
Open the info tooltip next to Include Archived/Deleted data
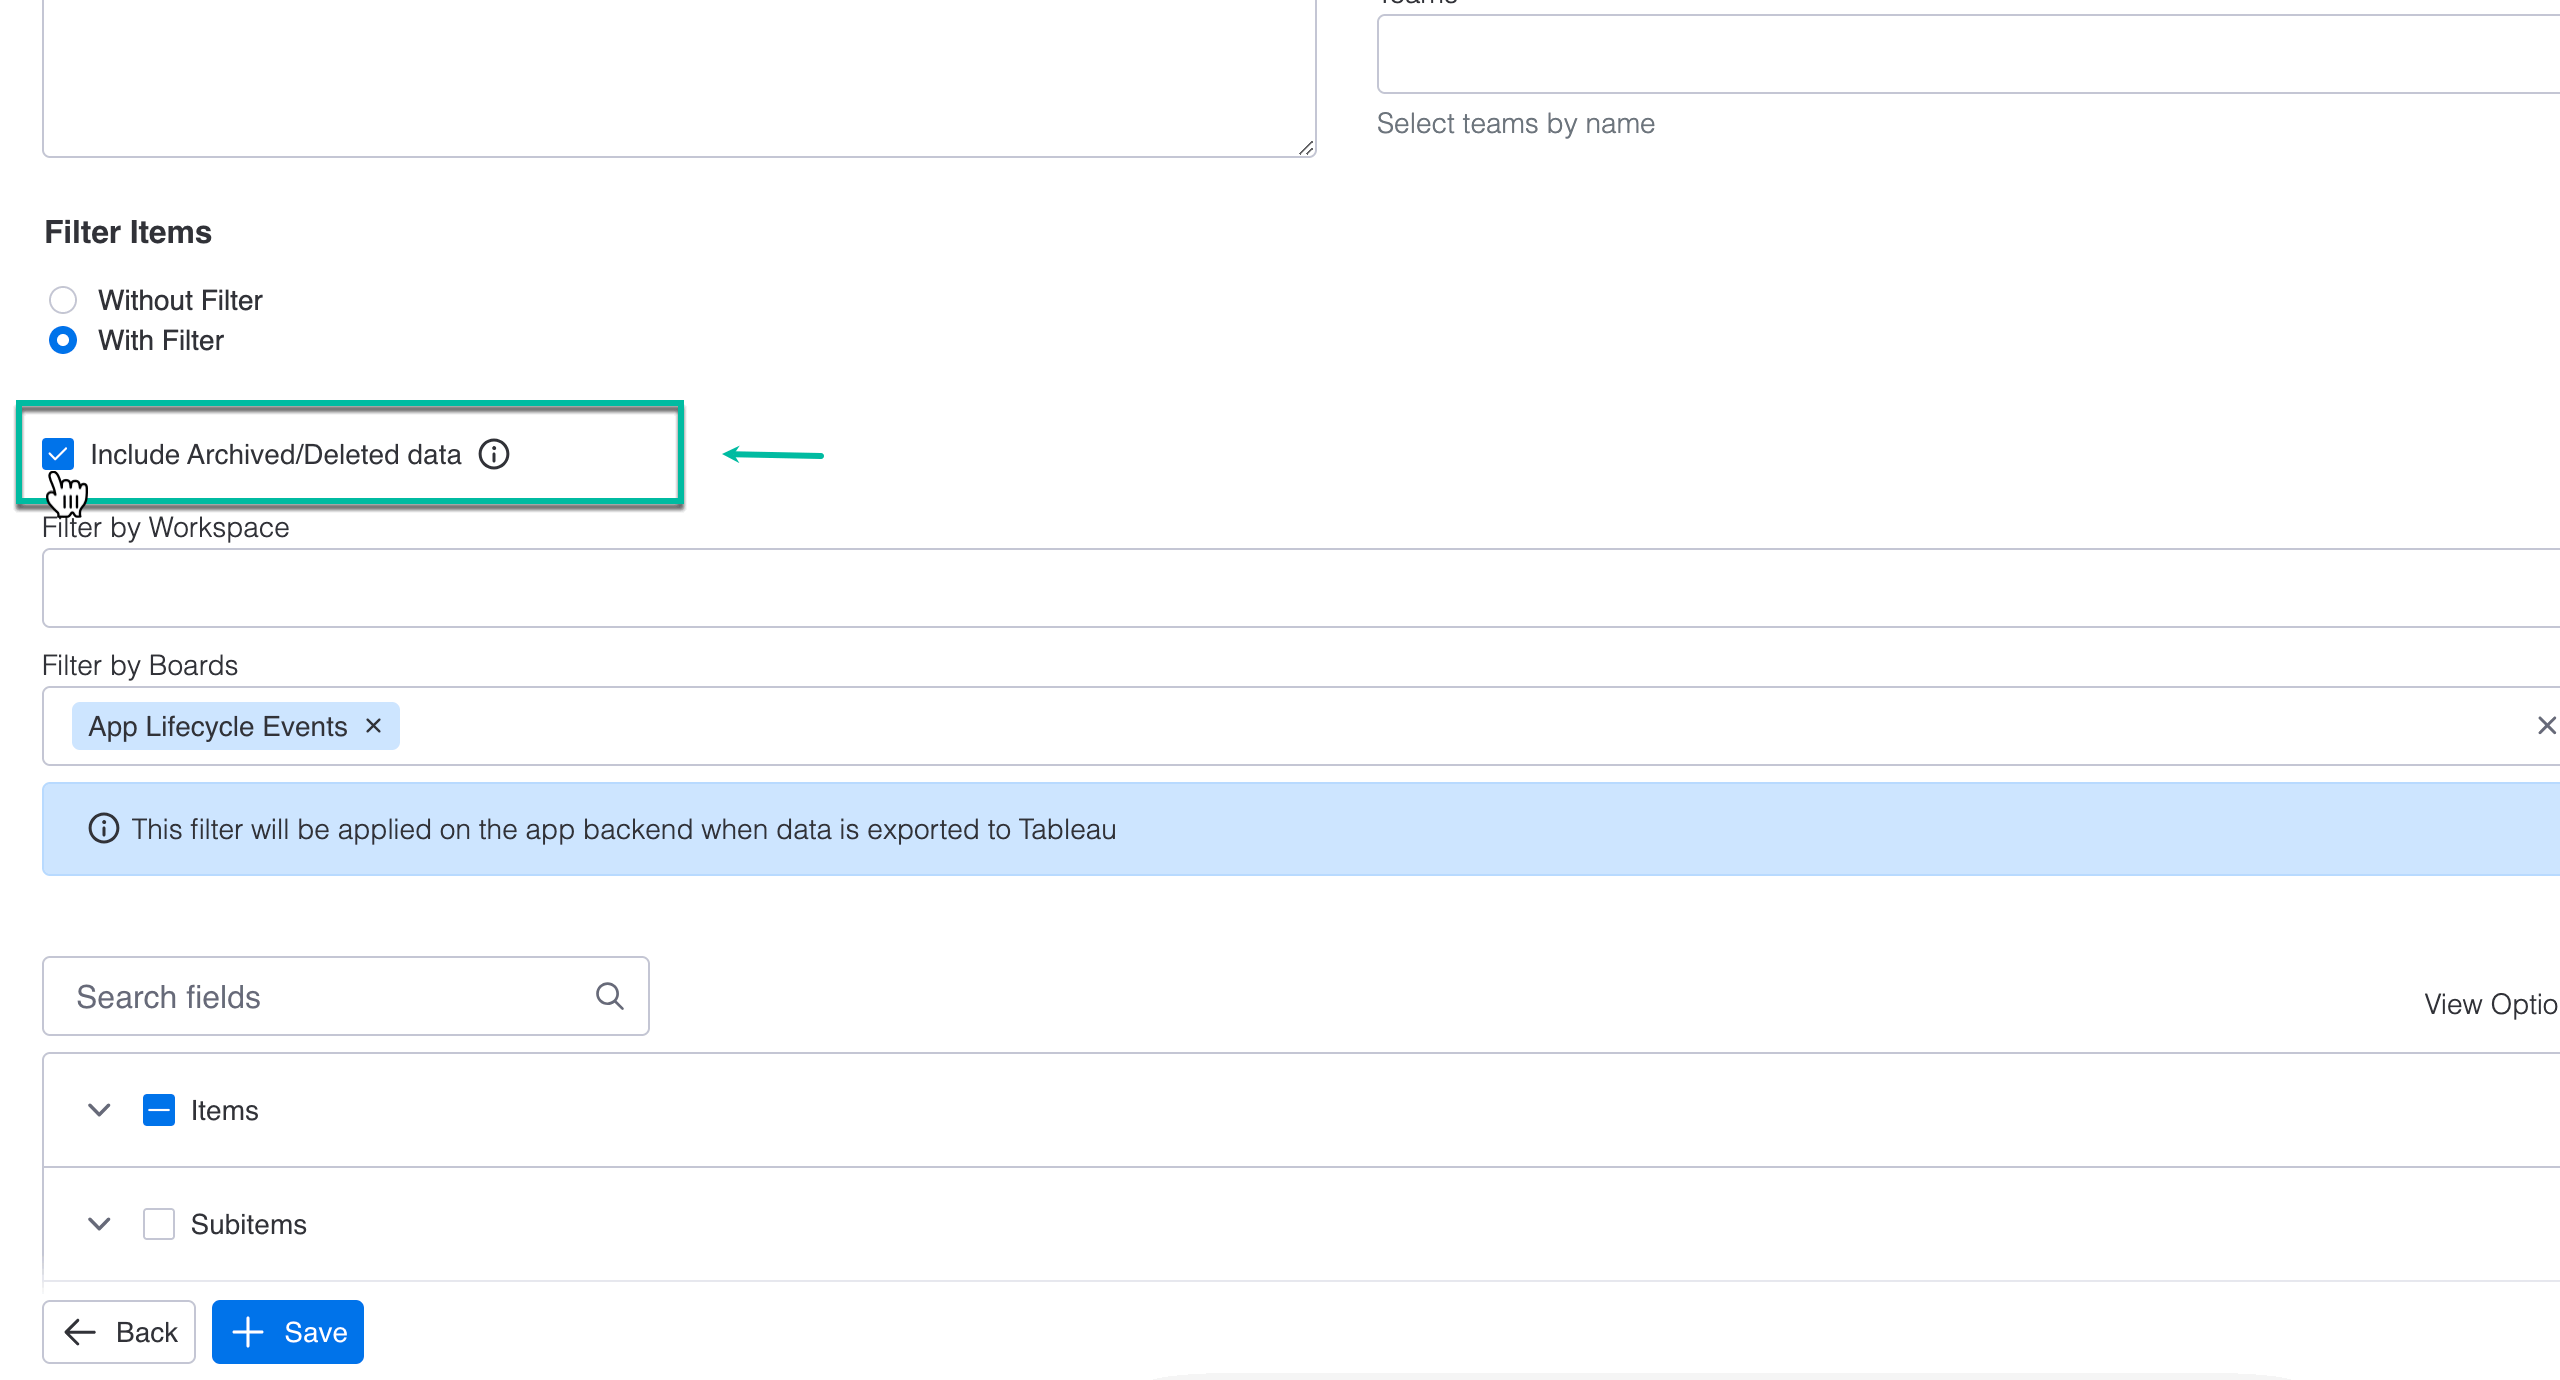tap(495, 454)
